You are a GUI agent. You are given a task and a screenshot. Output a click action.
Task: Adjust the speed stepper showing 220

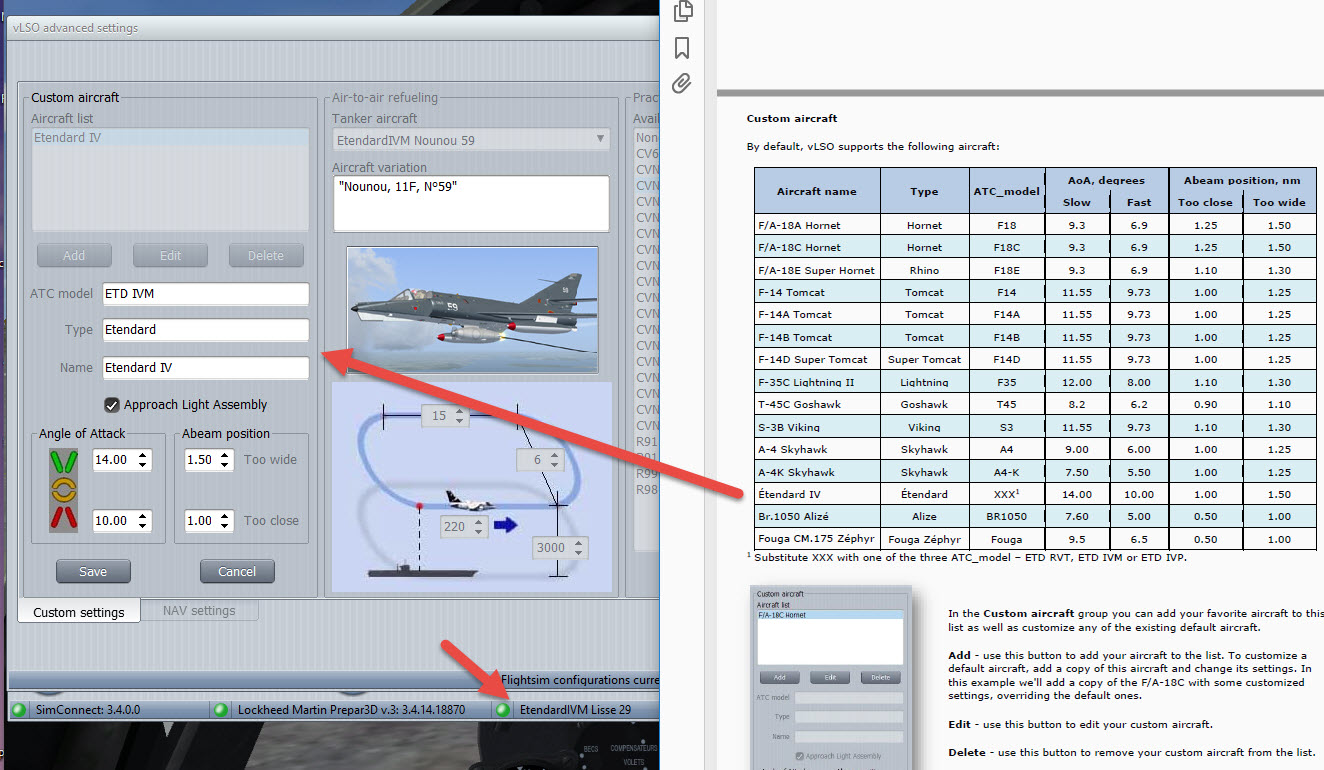463,527
